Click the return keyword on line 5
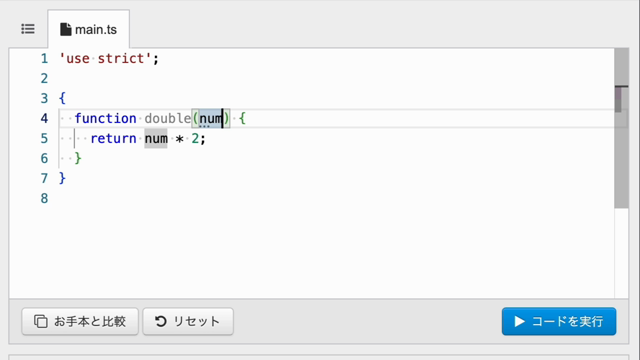640x360 pixels. tap(113, 138)
